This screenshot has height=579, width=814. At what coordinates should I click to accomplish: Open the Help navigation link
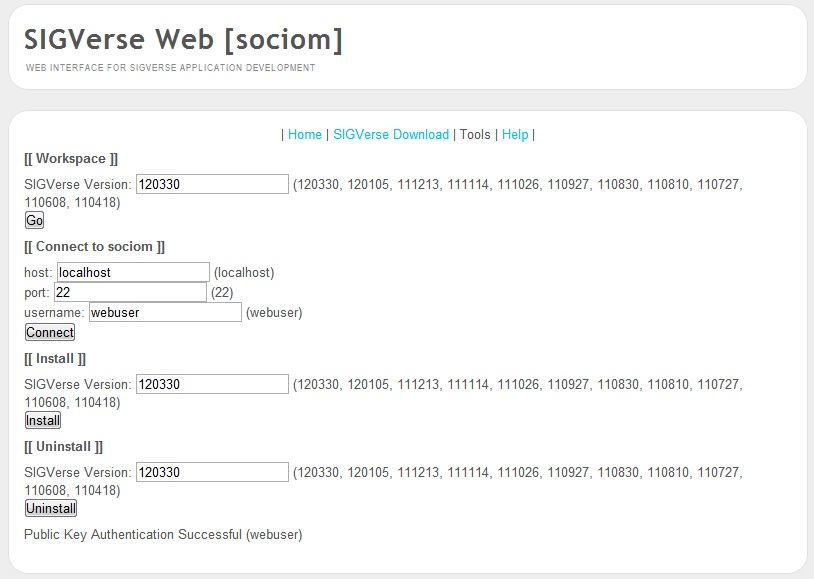click(515, 134)
